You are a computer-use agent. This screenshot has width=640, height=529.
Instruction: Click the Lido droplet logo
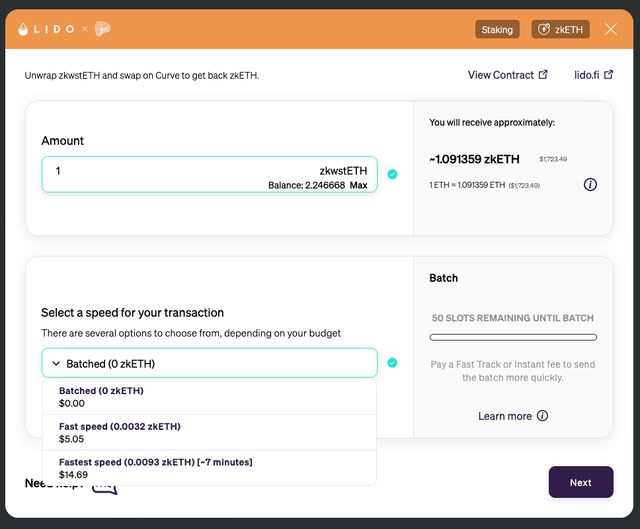coord(23,29)
